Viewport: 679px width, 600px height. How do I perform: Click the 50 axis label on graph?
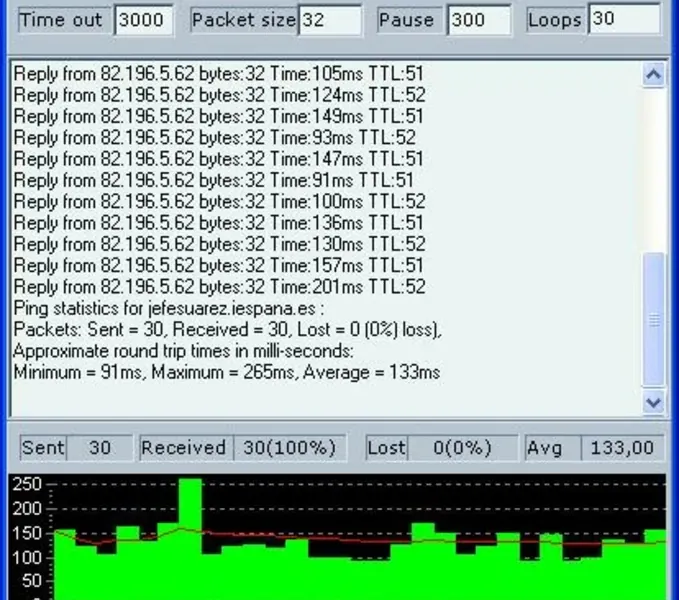(32, 581)
